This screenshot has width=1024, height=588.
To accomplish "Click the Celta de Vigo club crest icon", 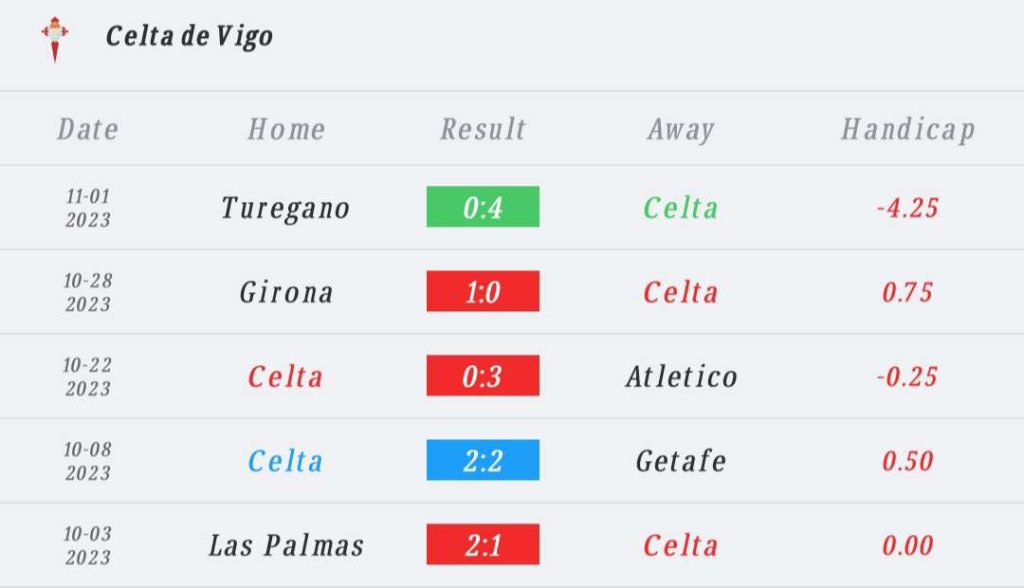I will (54, 39).
